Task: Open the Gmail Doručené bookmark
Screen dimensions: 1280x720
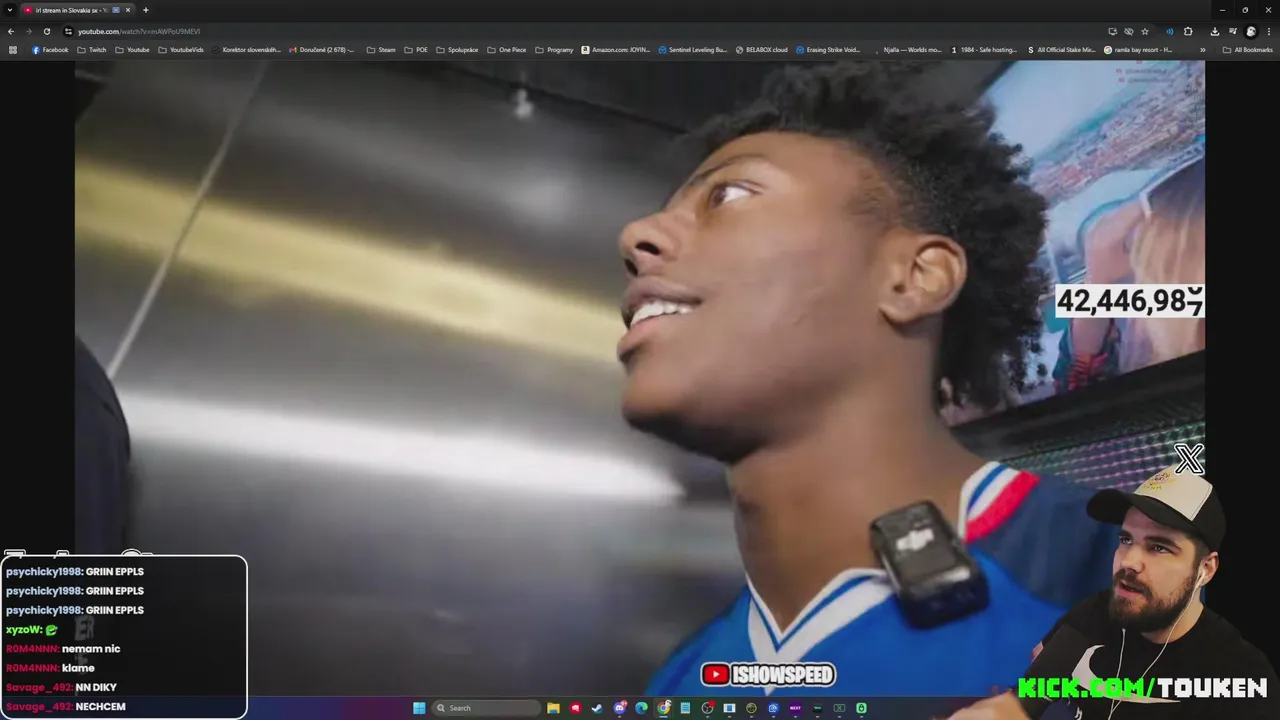Action: click(321, 50)
